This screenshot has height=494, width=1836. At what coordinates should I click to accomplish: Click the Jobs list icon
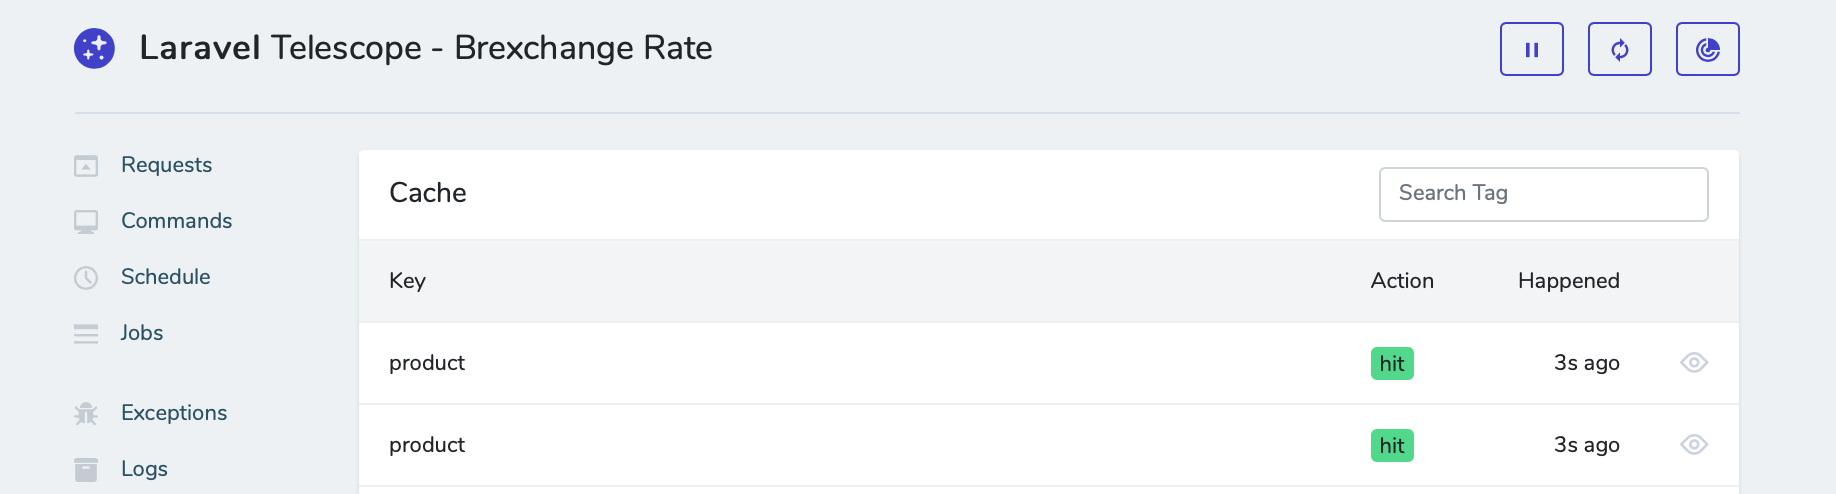point(86,334)
